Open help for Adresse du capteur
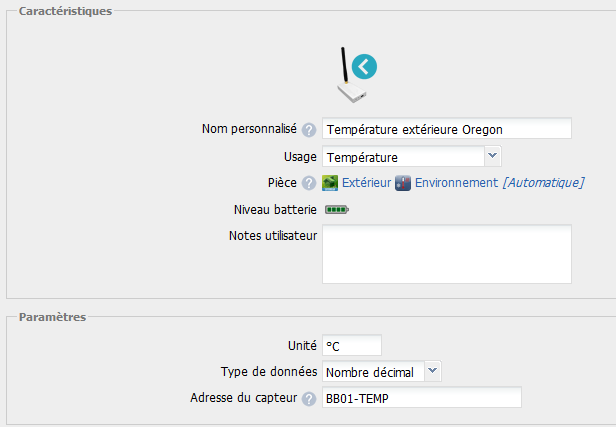This screenshot has height=427, width=616. point(309,399)
